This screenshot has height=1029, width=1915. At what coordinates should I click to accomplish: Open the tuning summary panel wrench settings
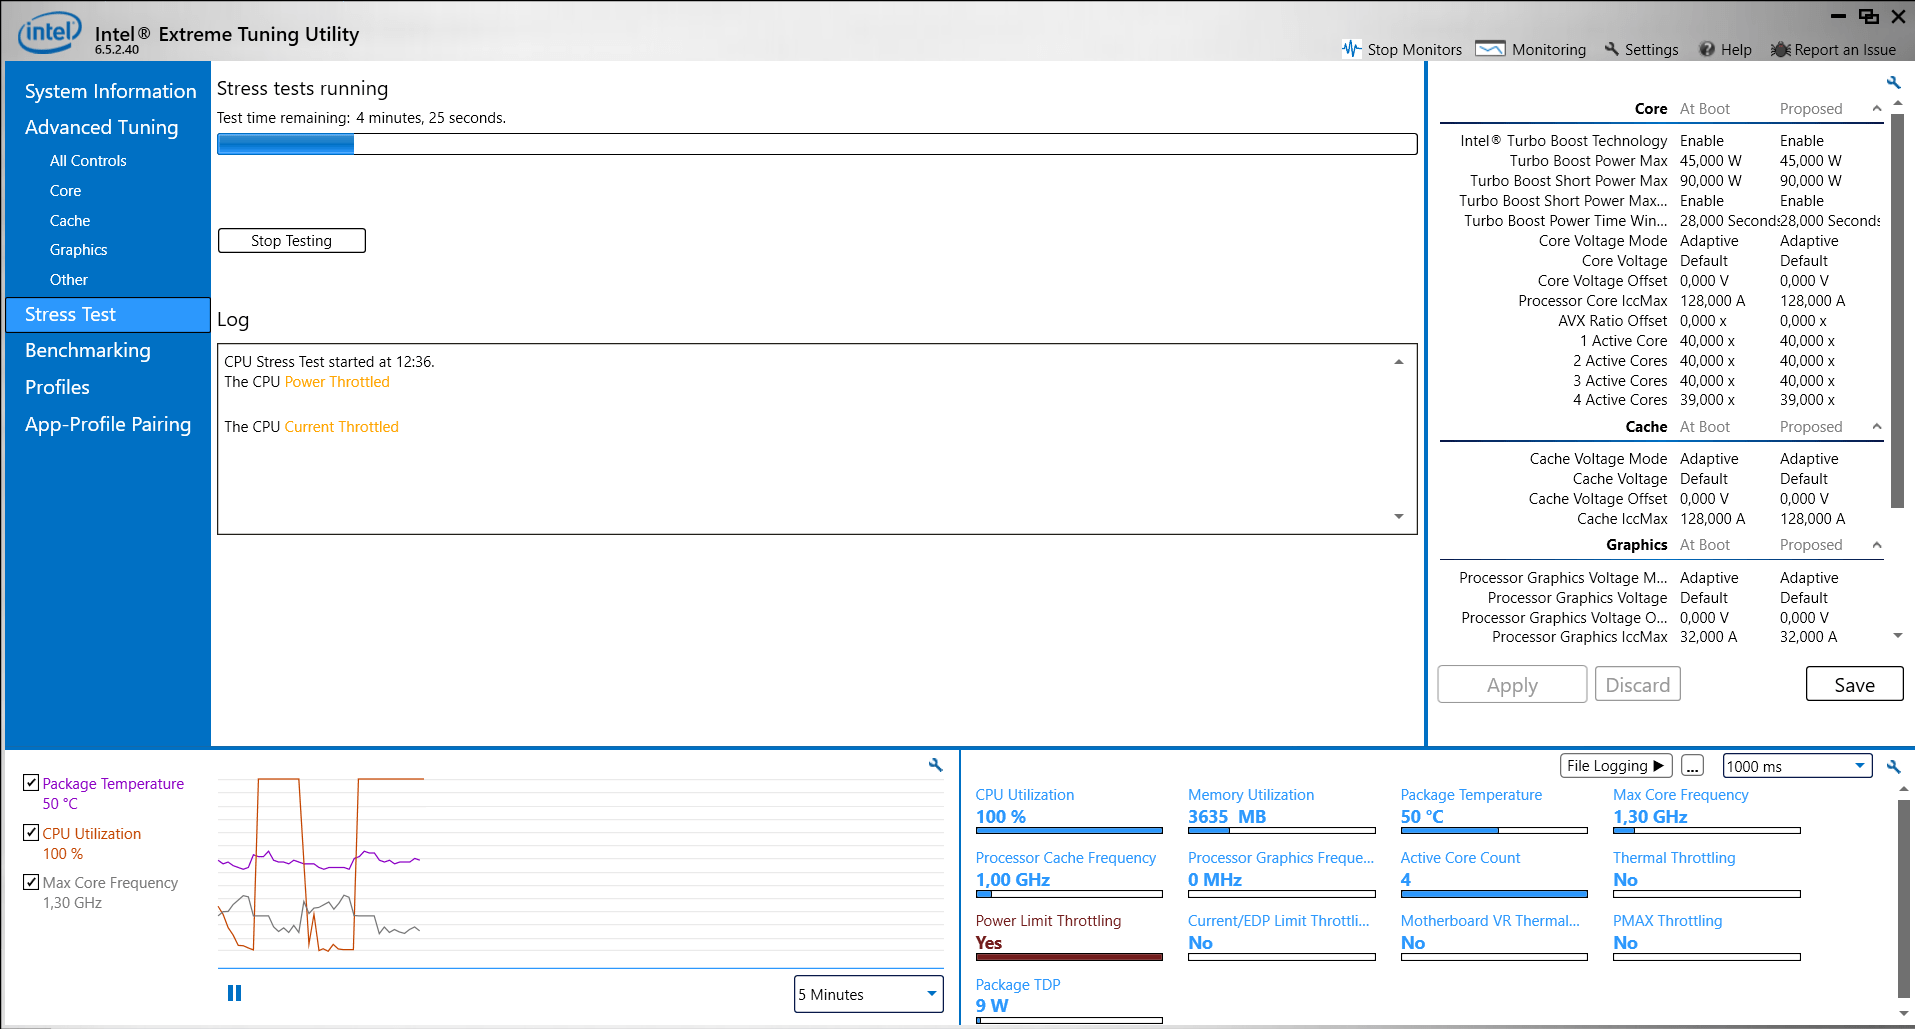[1893, 82]
